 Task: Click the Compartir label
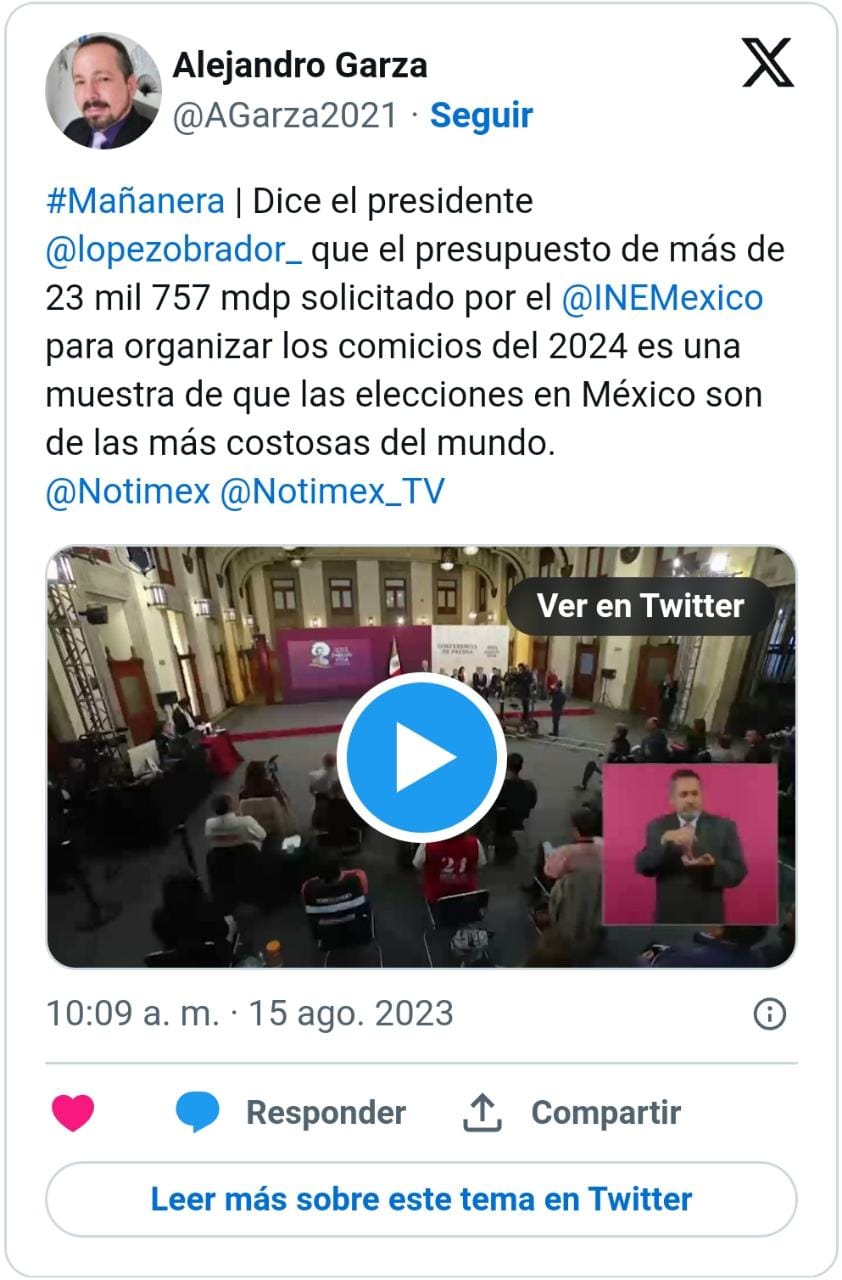(x=606, y=1113)
